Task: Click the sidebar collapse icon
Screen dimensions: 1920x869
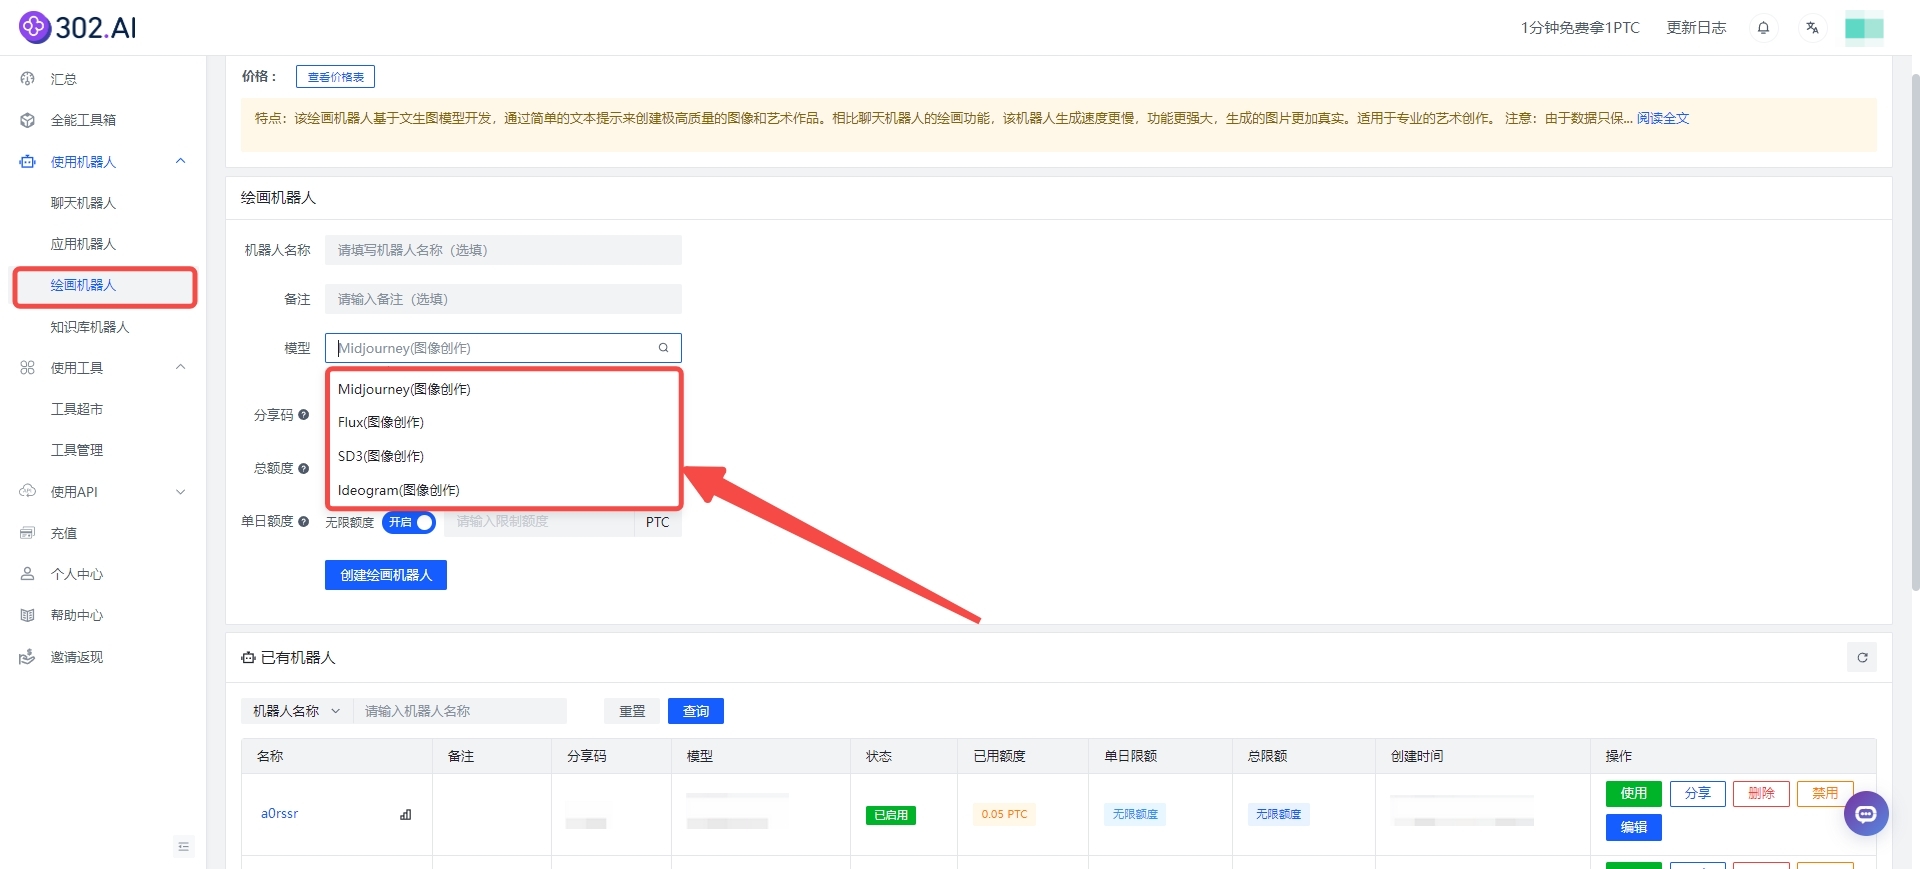Action: click(184, 847)
